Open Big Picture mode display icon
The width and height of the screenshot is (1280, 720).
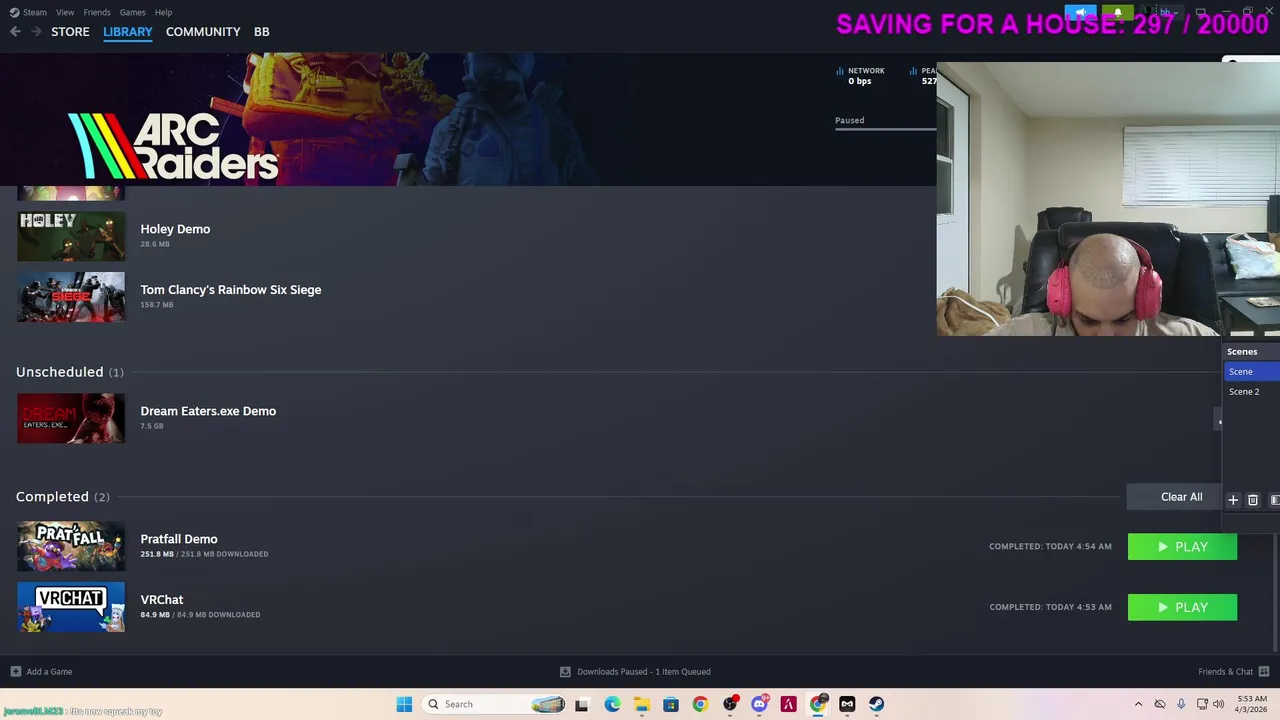tap(1201, 12)
